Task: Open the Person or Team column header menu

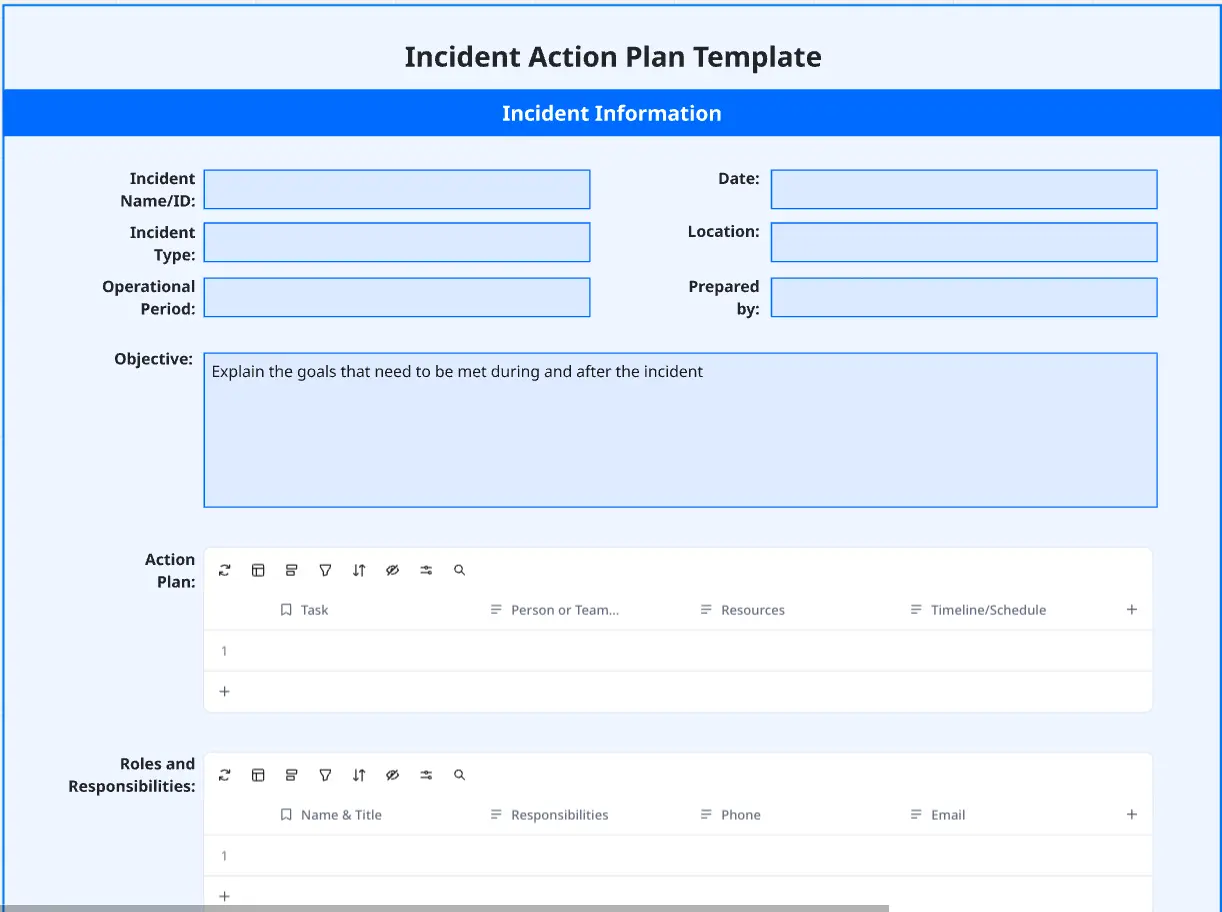Action: pos(556,609)
